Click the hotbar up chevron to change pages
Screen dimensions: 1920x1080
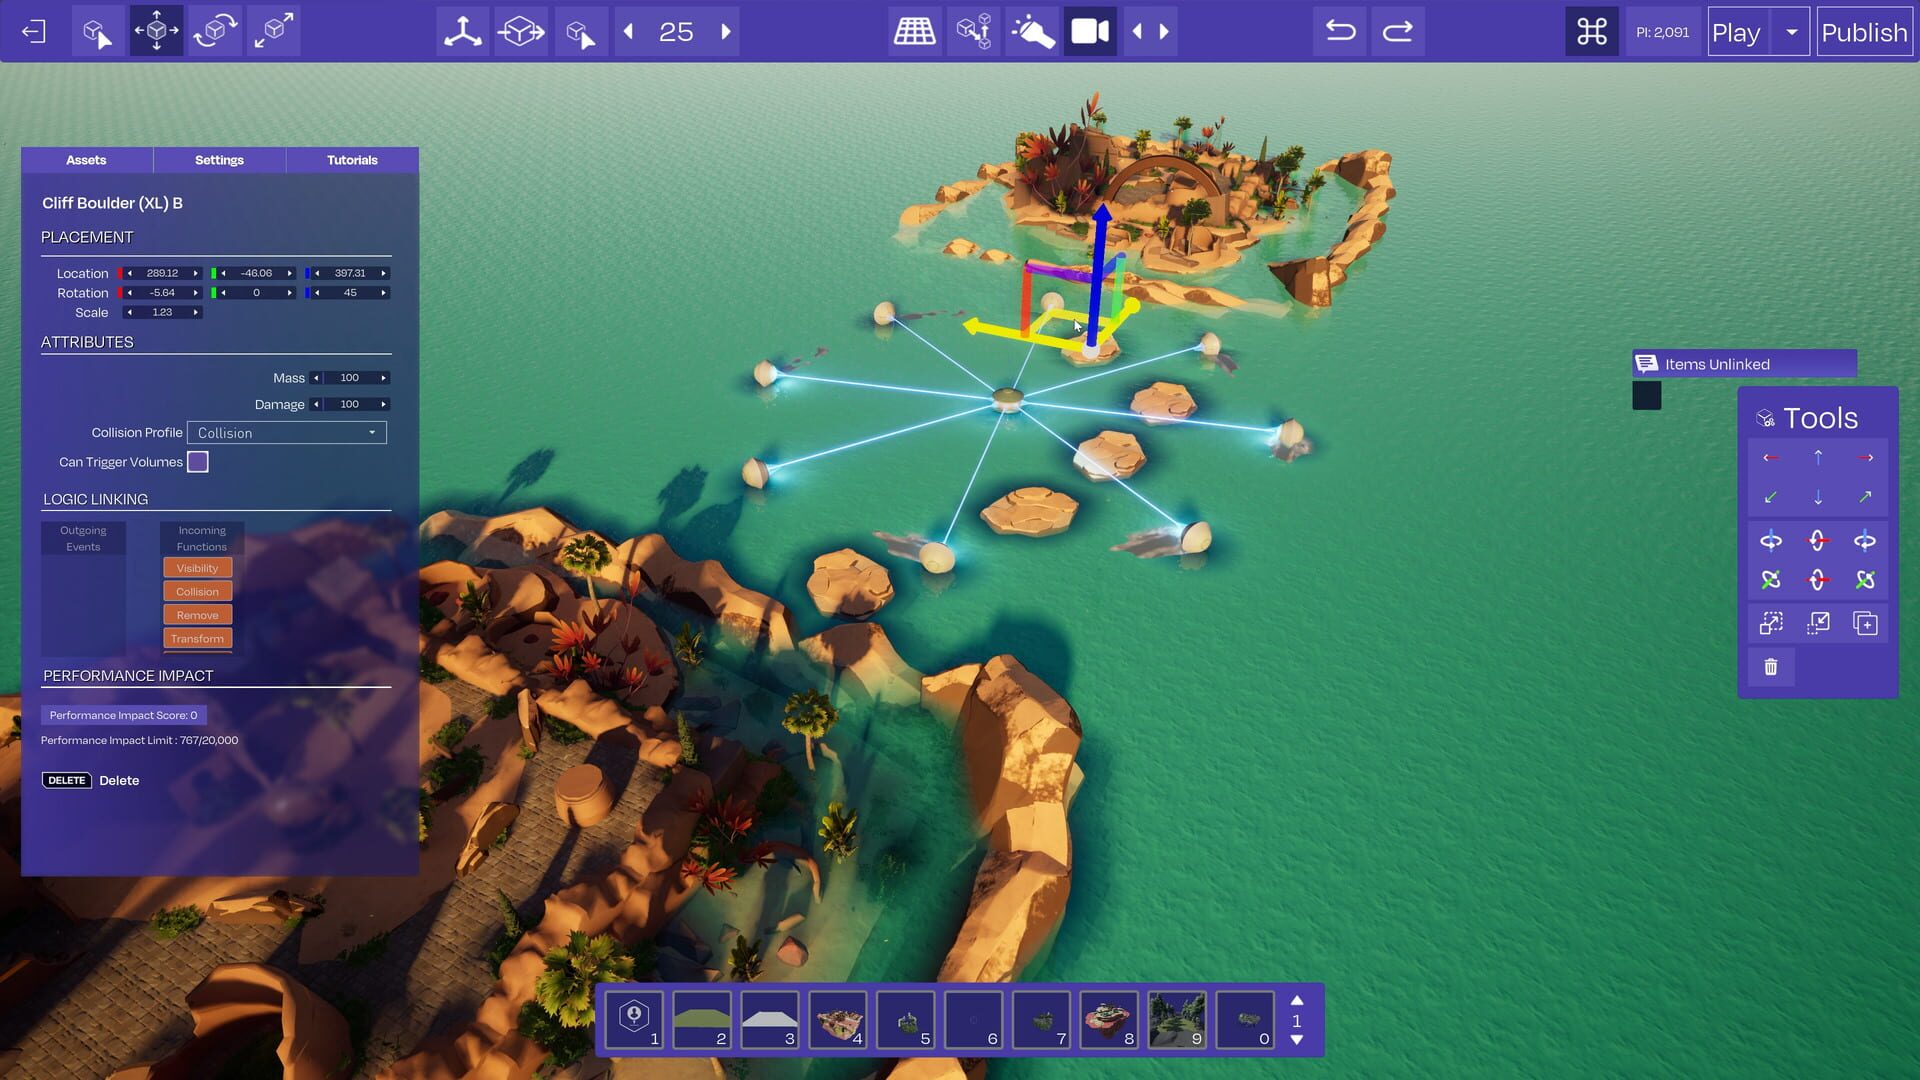point(1297,1001)
